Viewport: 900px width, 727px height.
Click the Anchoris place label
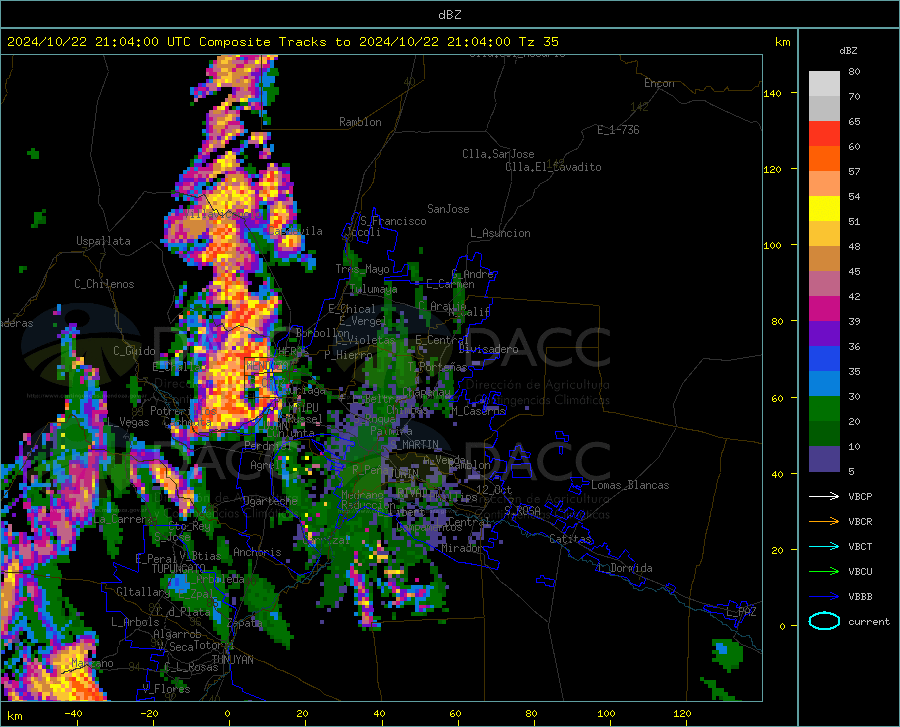257,552
